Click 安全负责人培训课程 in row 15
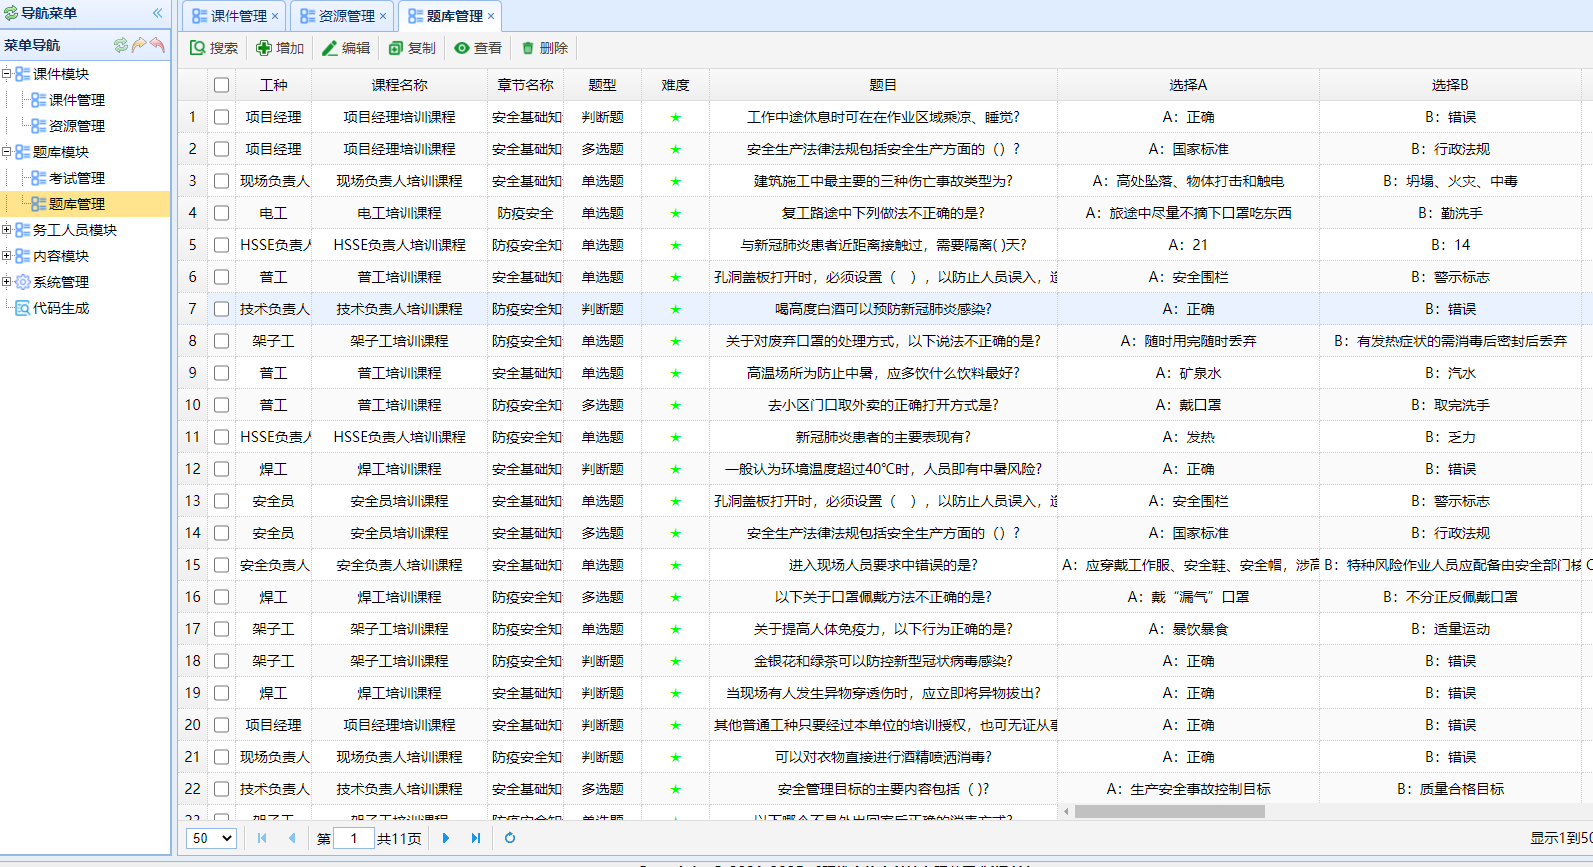 coord(399,565)
